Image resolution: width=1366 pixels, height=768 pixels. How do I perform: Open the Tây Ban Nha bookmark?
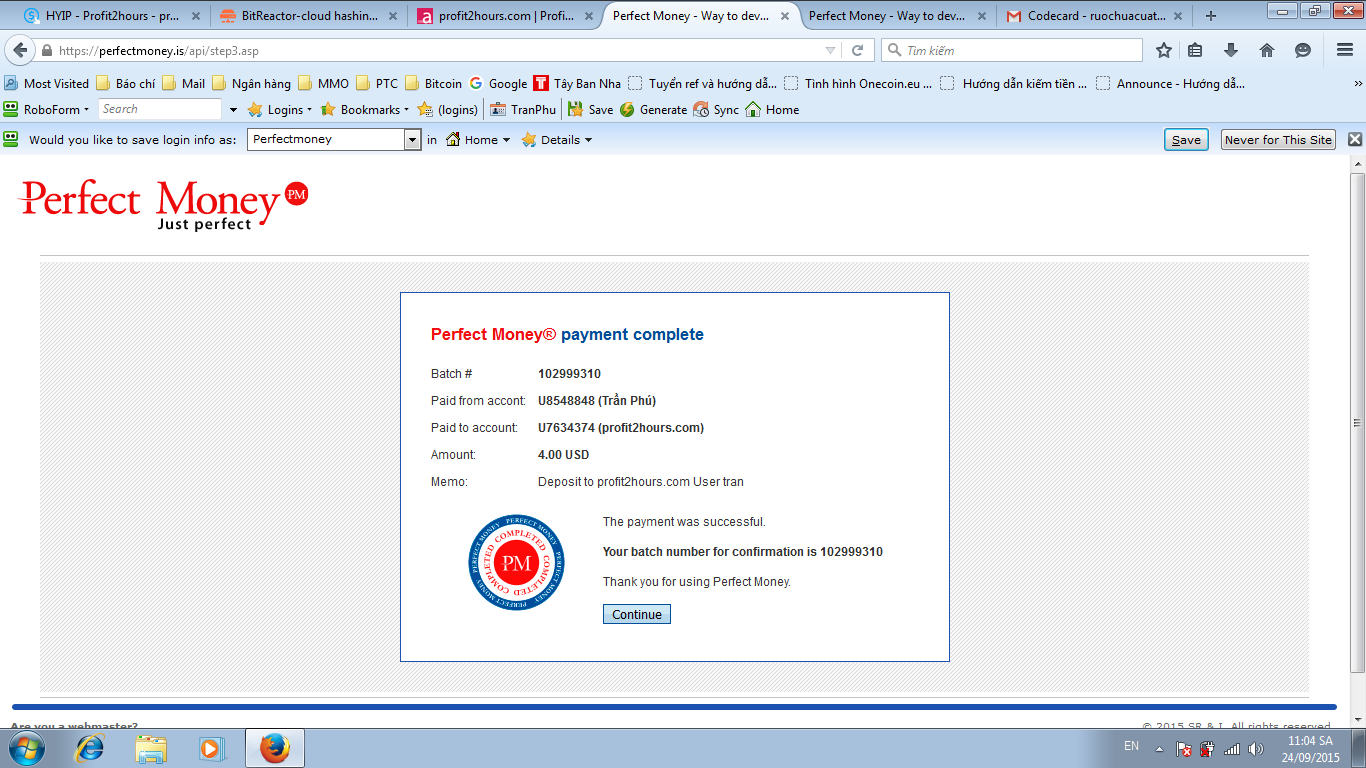pyautogui.click(x=577, y=84)
